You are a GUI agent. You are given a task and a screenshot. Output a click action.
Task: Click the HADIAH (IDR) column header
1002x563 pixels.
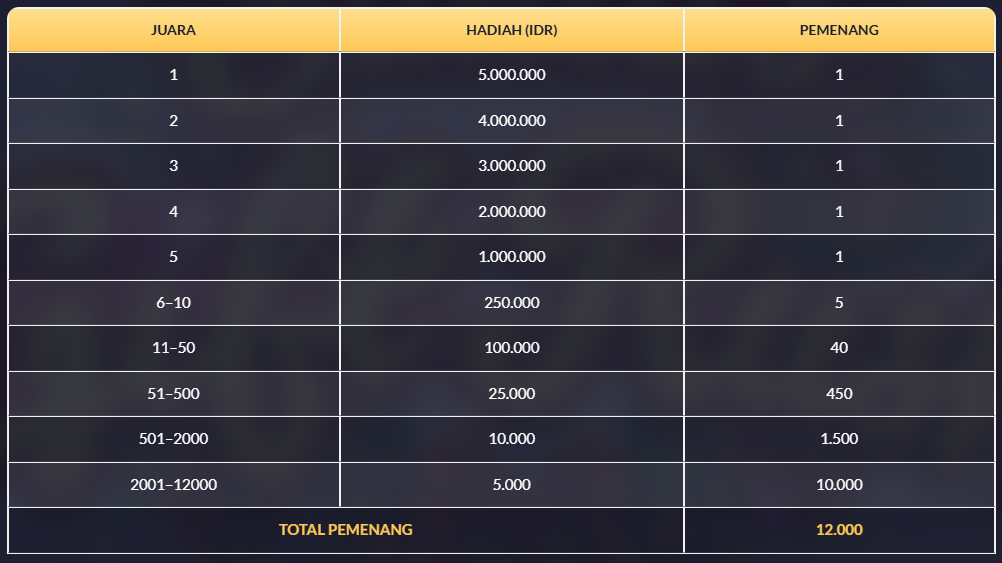(x=512, y=30)
